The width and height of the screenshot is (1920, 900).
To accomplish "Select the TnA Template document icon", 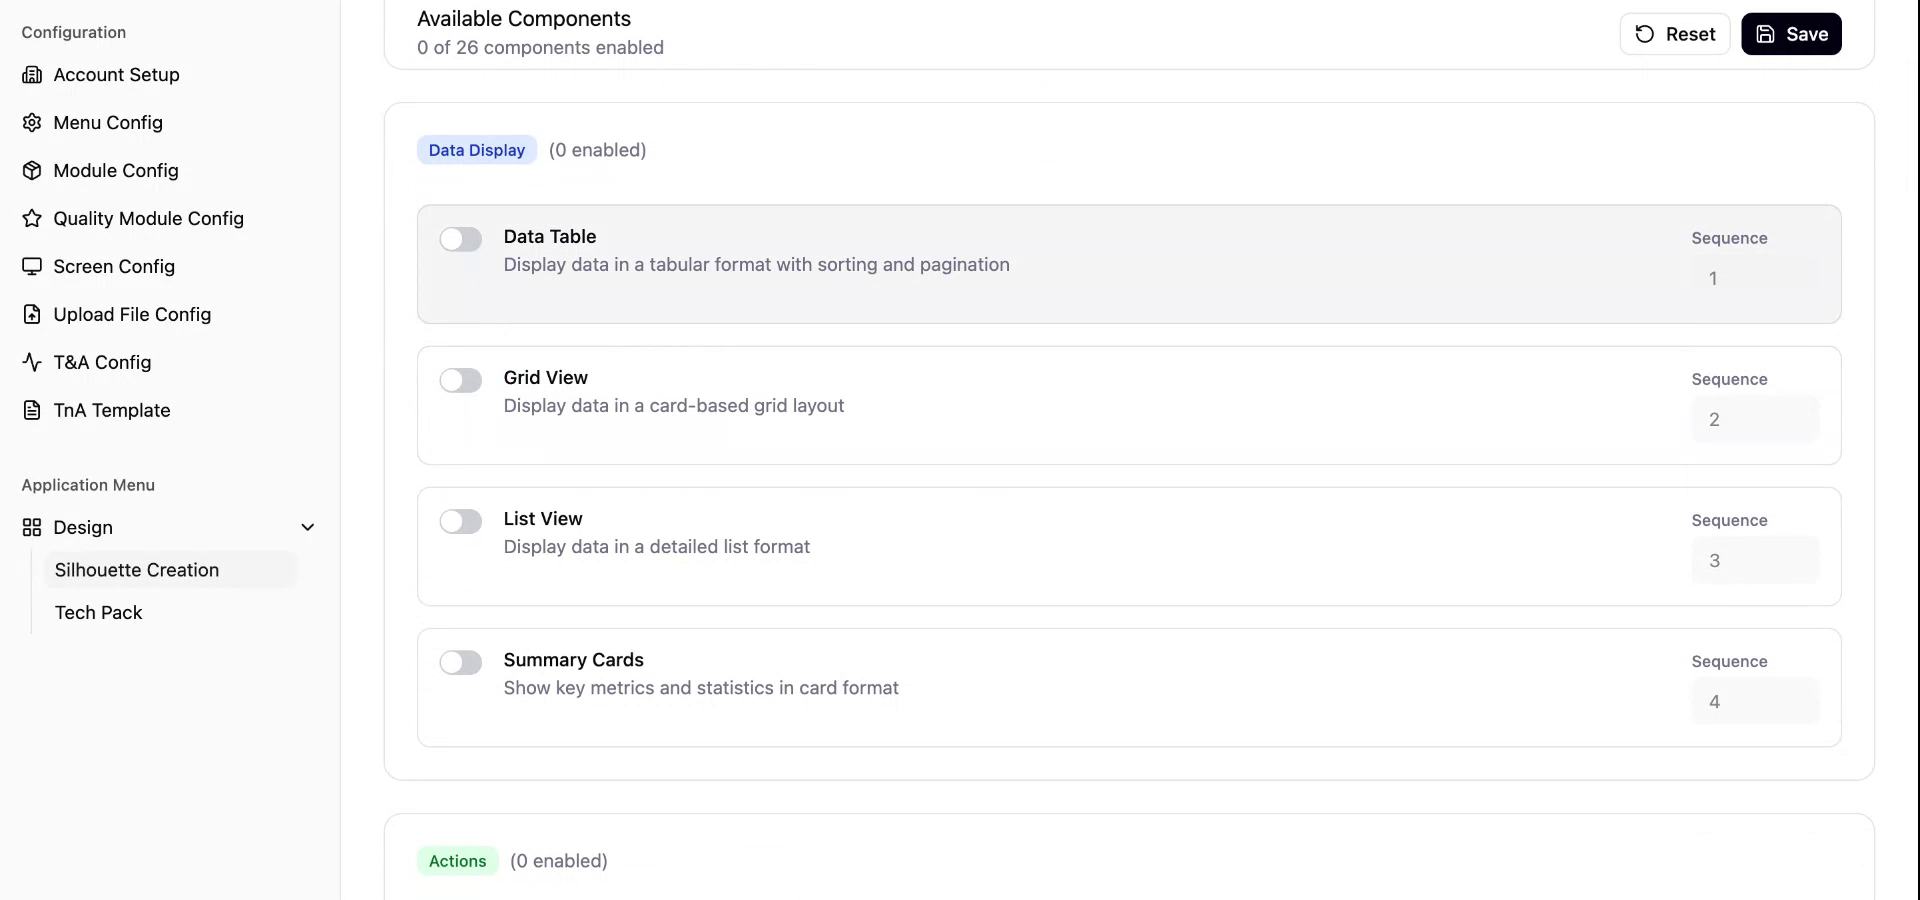I will click(x=33, y=410).
